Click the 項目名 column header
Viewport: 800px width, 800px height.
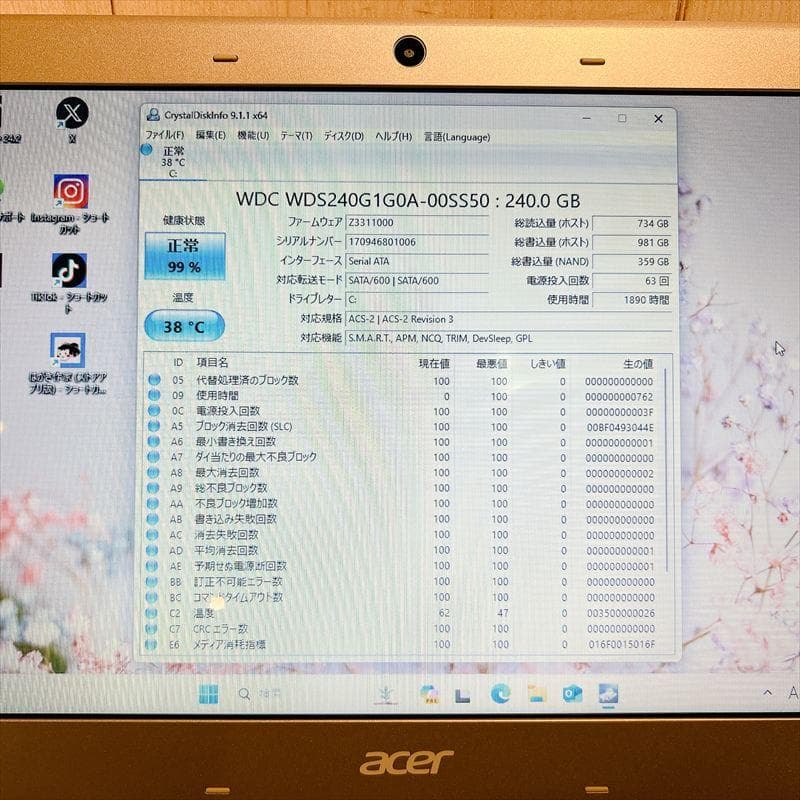213,362
